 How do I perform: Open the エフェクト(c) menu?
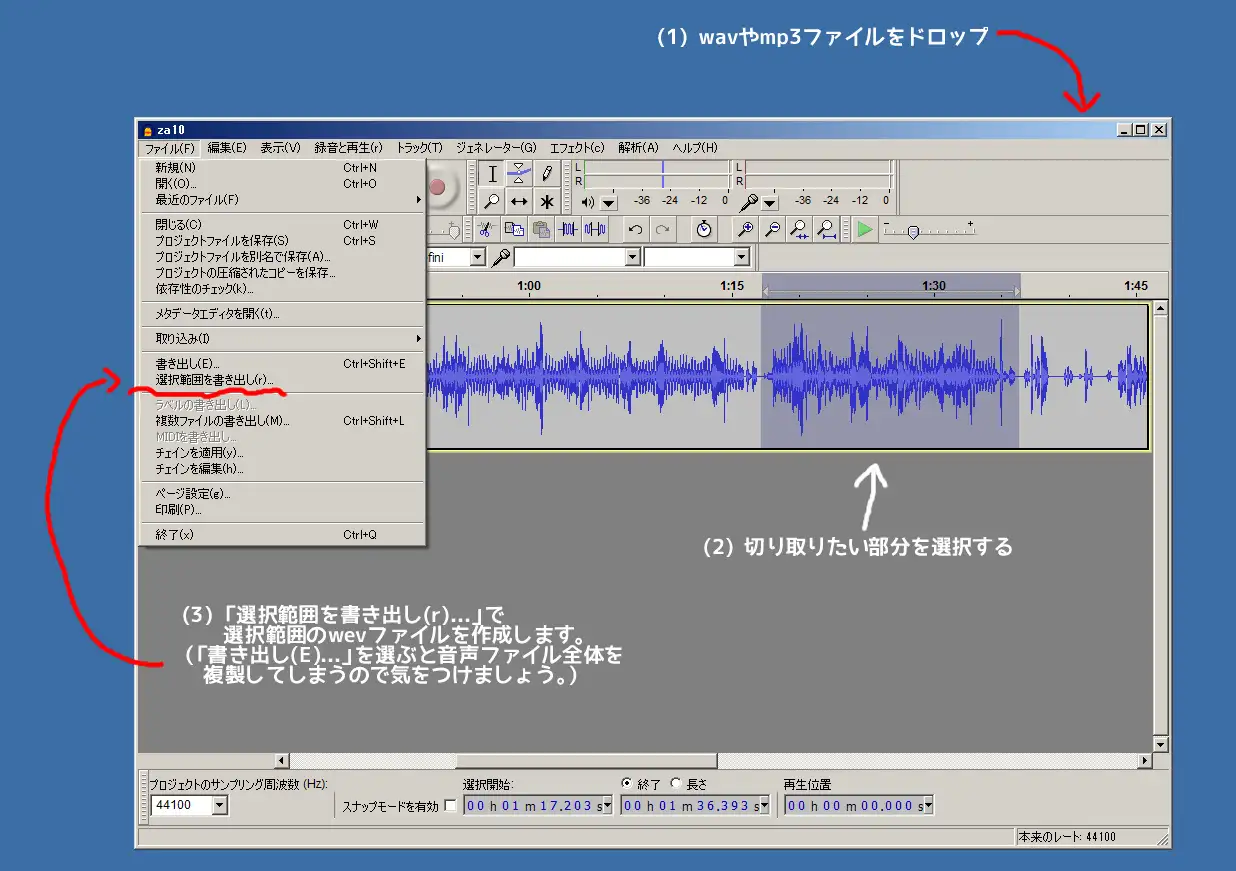(x=577, y=148)
